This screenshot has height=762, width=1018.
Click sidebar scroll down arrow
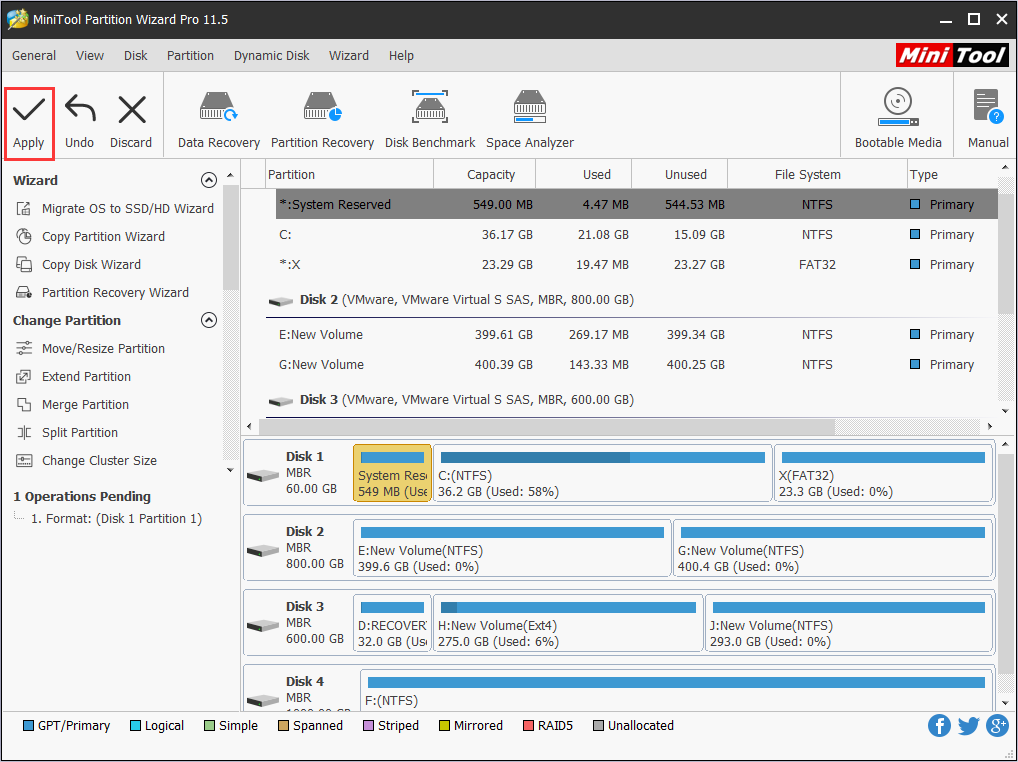(x=230, y=470)
